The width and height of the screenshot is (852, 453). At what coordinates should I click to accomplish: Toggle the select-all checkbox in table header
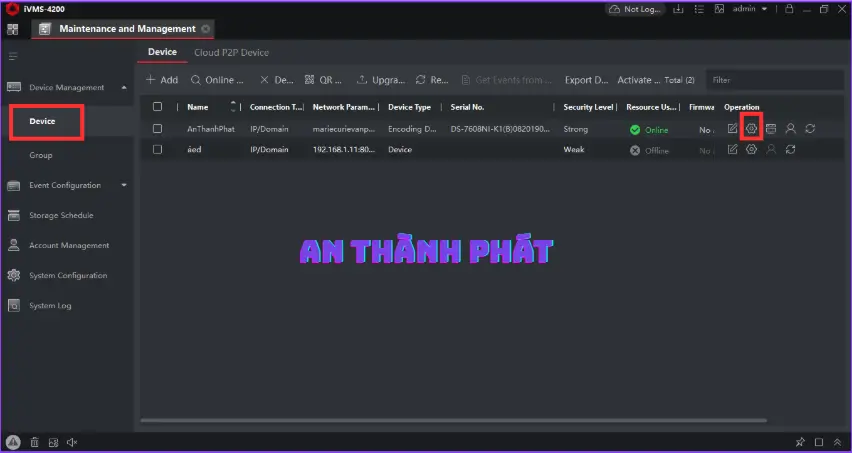tap(157, 107)
